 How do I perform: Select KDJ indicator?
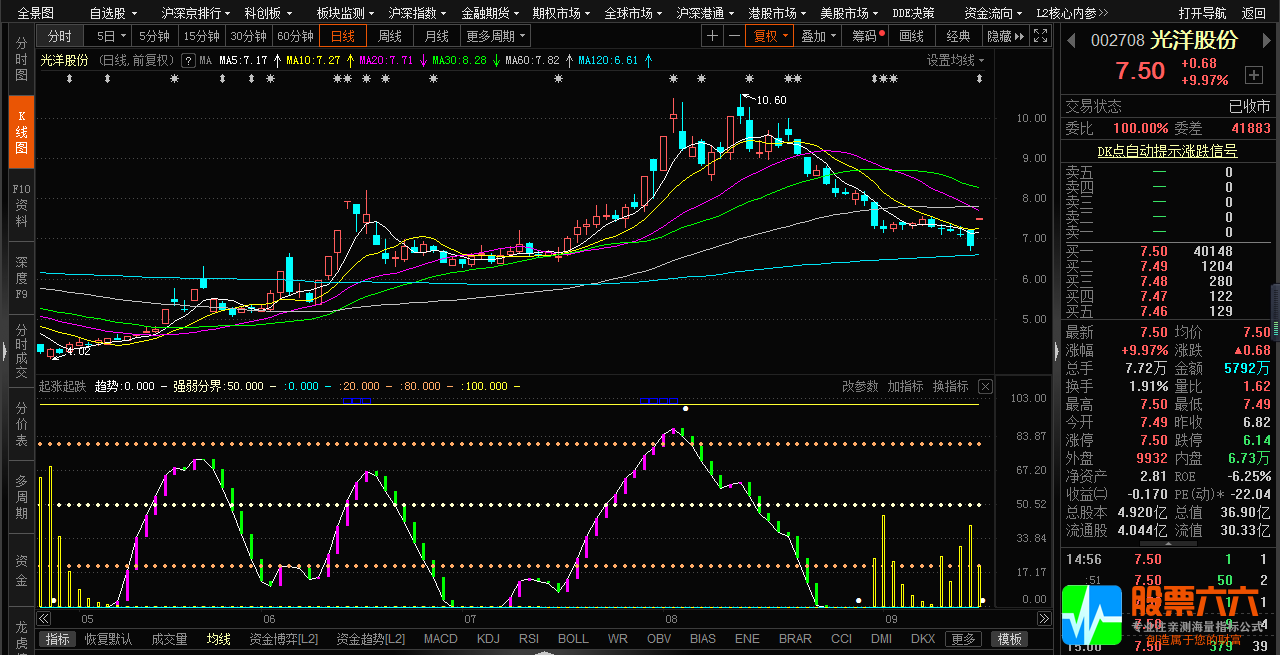coord(488,638)
